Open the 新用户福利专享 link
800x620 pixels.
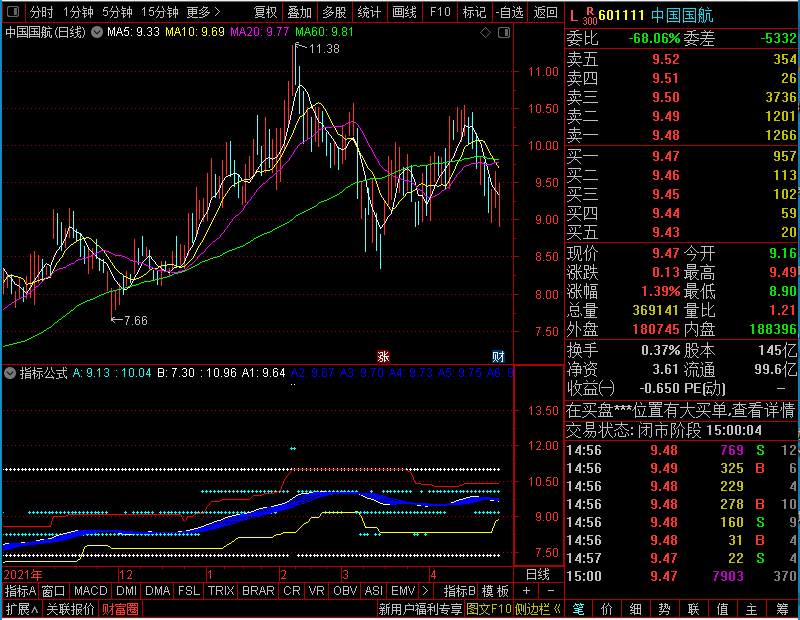[420, 609]
